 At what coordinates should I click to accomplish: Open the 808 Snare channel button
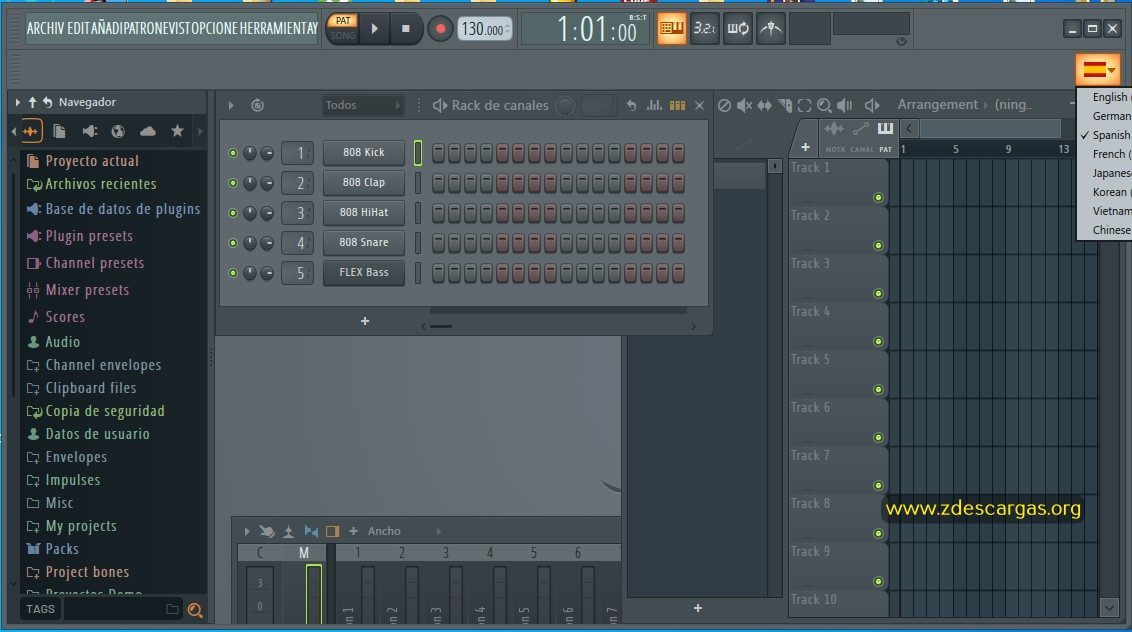point(364,243)
